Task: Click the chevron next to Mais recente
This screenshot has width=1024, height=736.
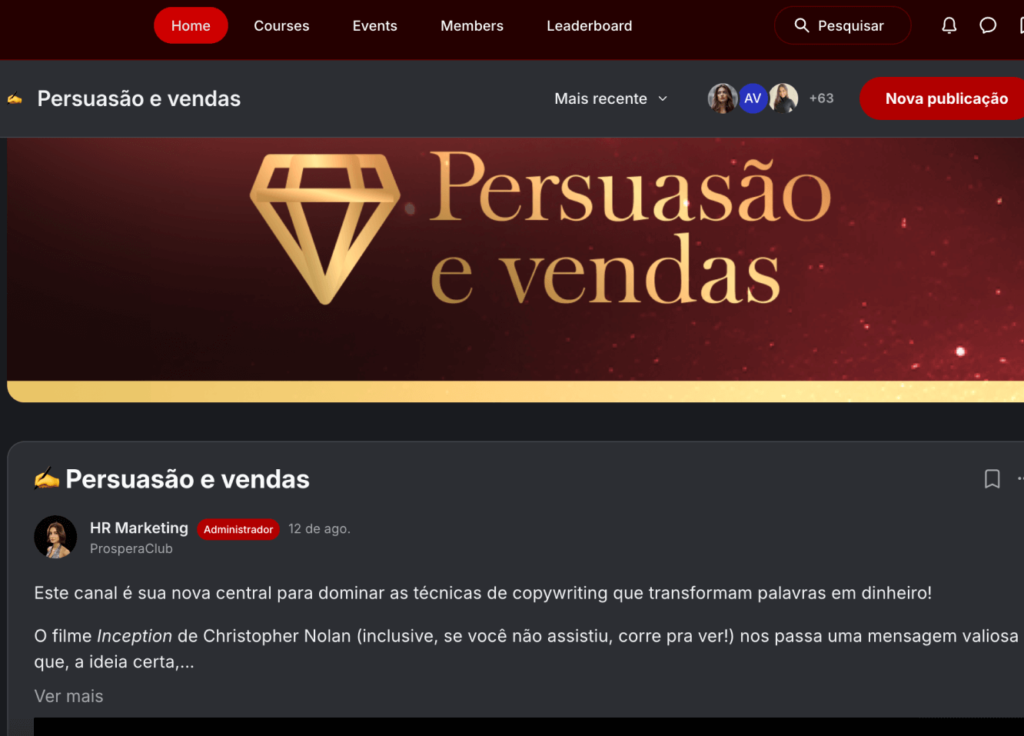Action: (662, 99)
